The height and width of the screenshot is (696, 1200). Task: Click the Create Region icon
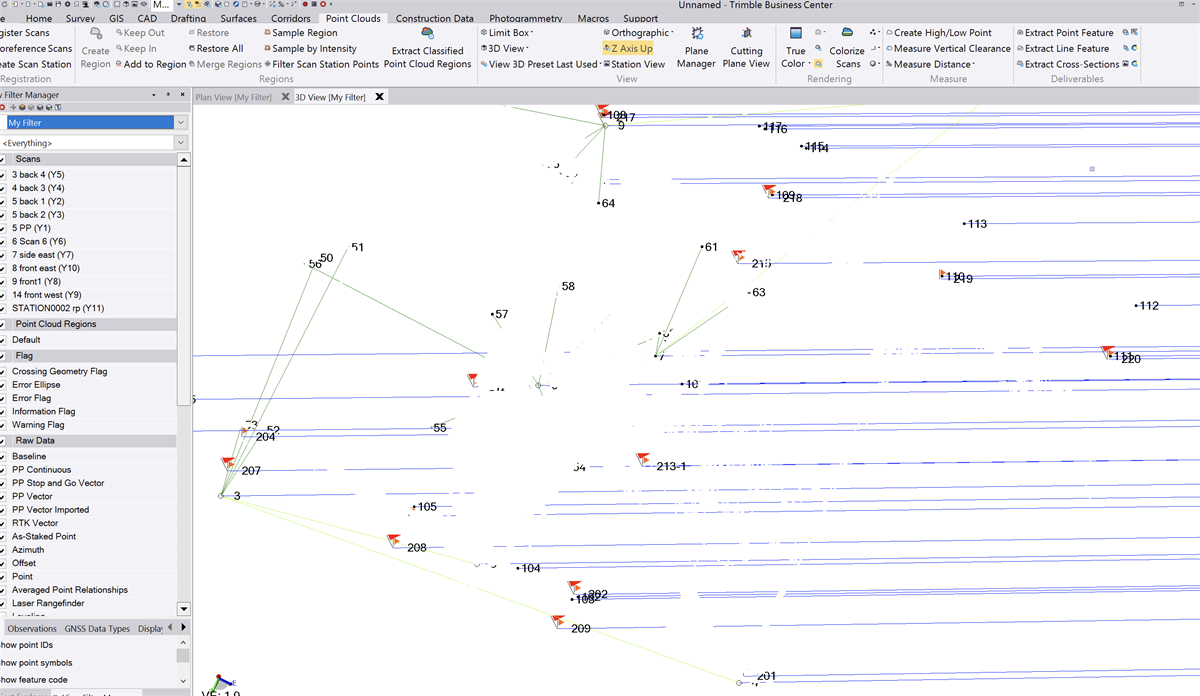point(96,38)
